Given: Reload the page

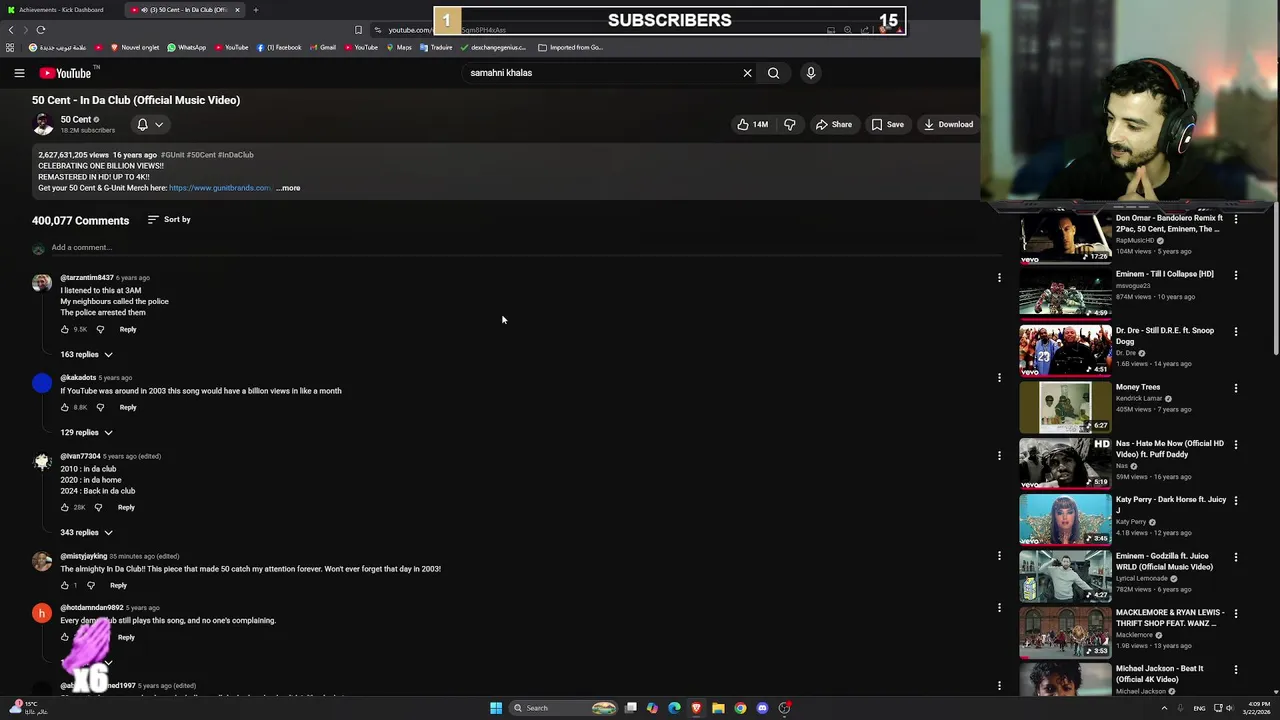Looking at the screenshot, I should coord(41,30).
